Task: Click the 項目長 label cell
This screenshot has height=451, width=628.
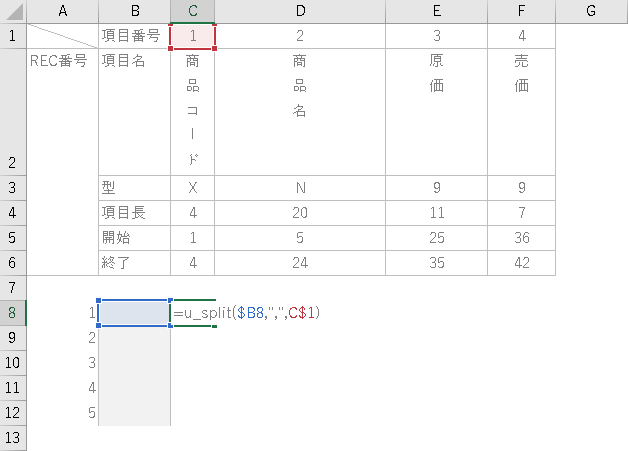Action: click(x=135, y=213)
